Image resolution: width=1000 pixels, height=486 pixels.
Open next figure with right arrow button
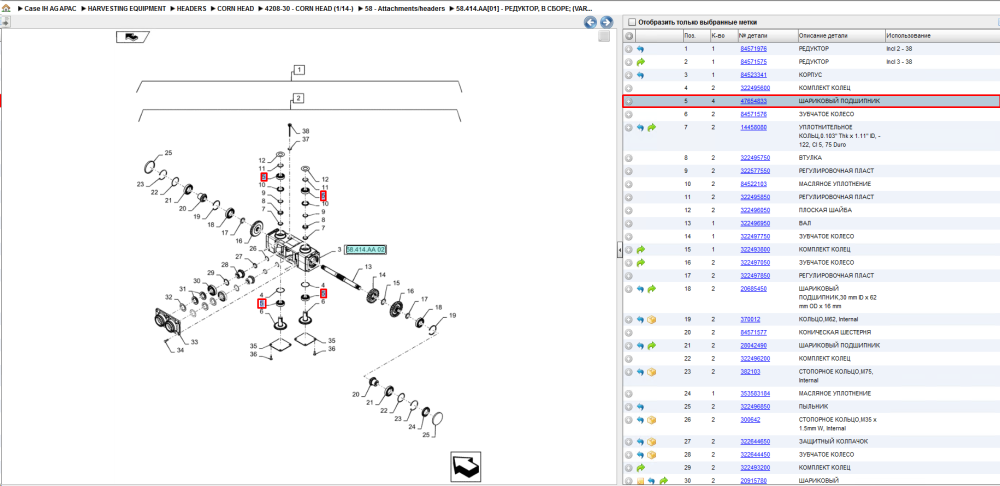click(606, 22)
